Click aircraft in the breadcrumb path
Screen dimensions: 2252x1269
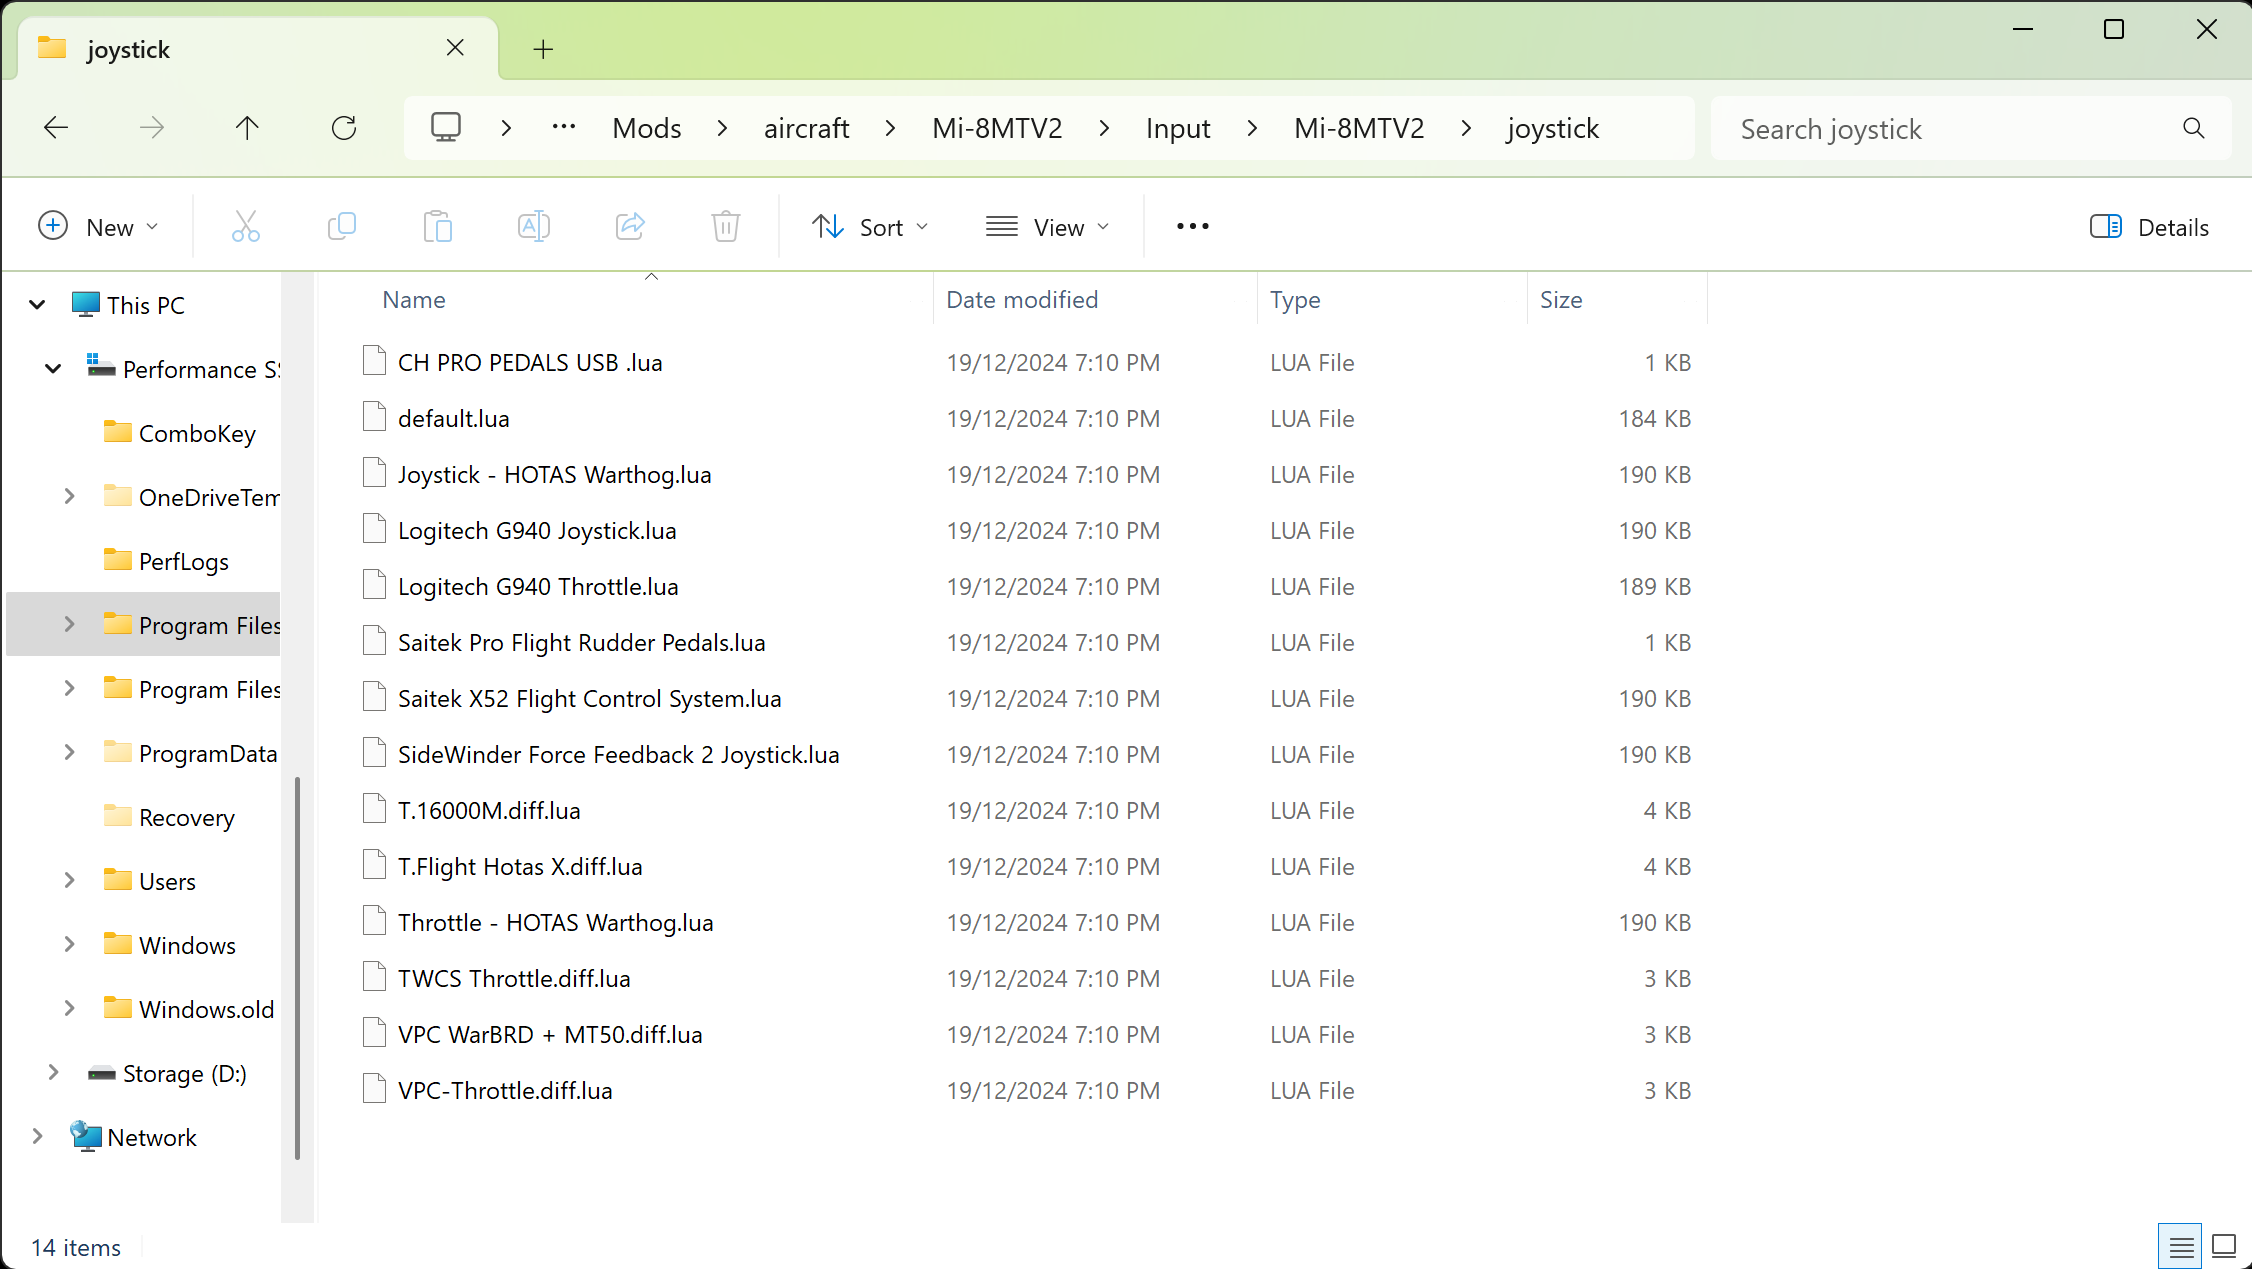click(x=806, y=128)
